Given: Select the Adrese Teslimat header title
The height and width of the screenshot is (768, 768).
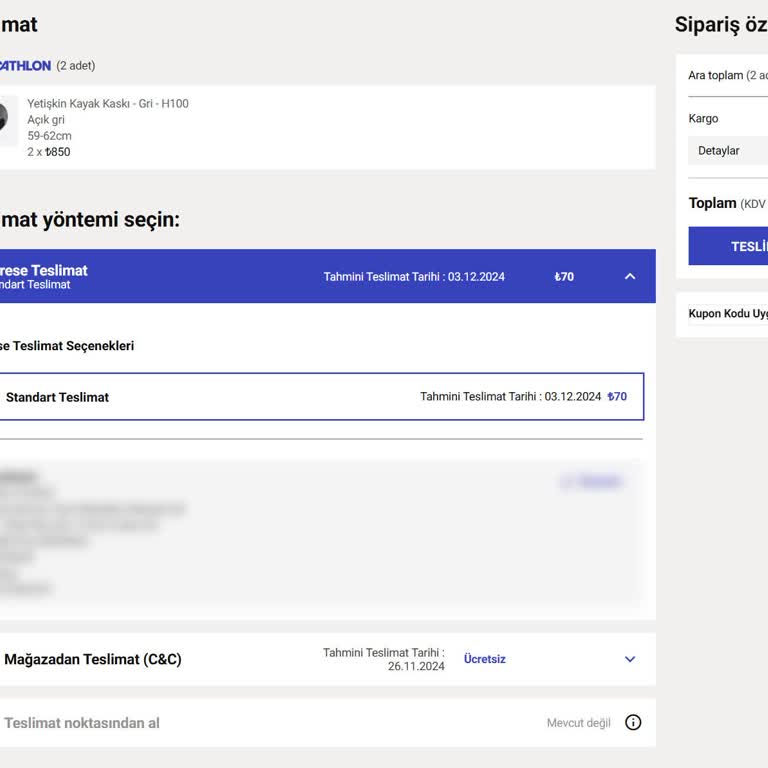Looking at the screenshot, I should tap(44, 270).
